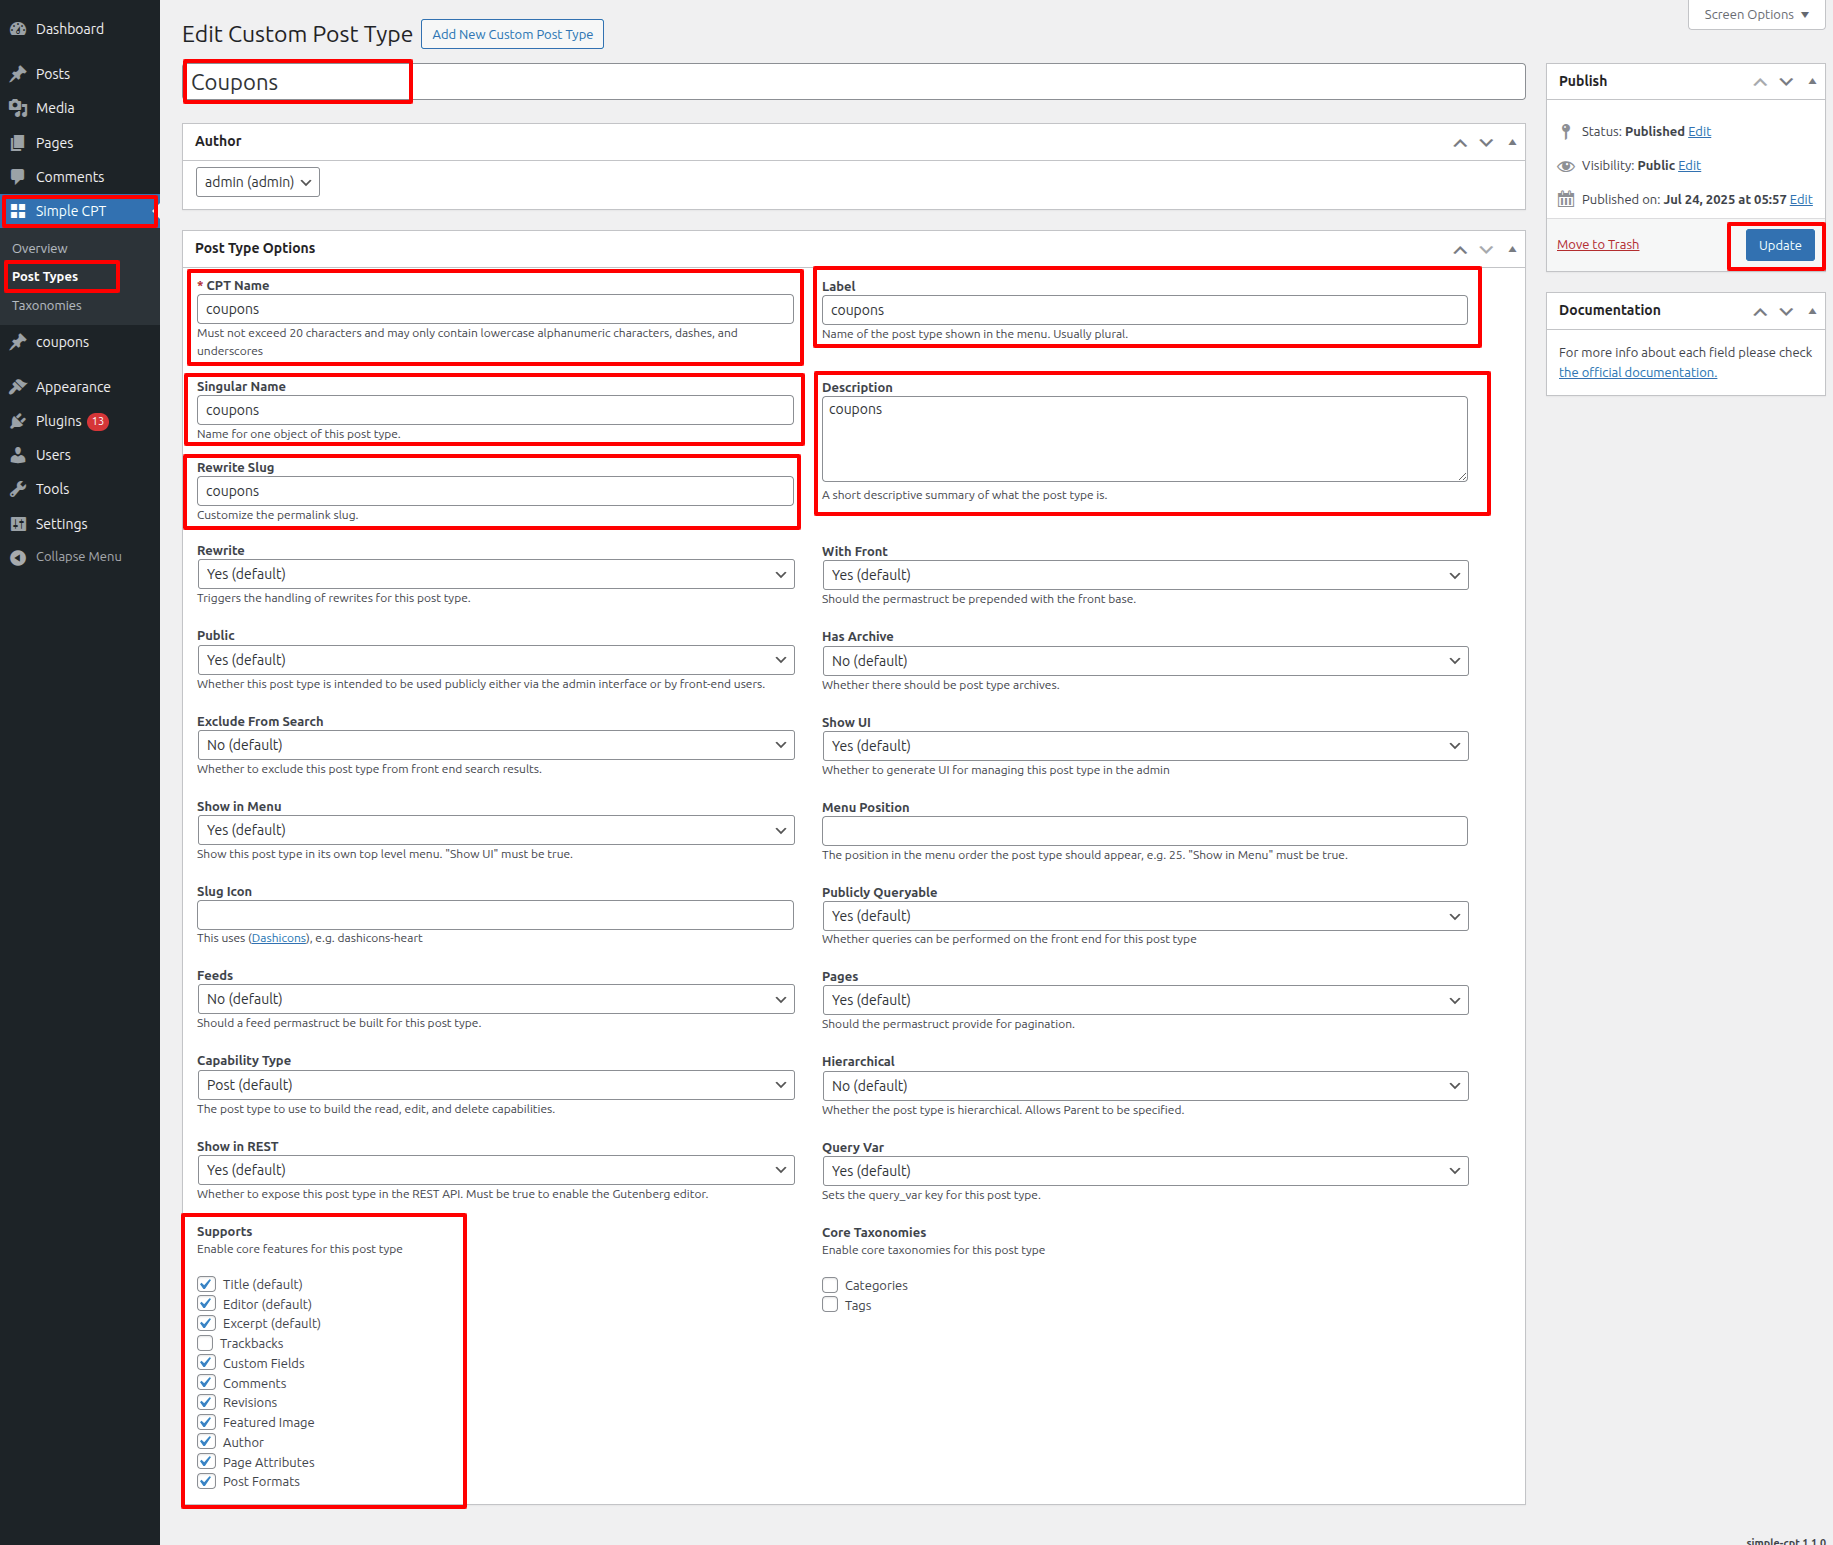Uncheck the Featured Image support checkbox

click(x=206, y=1422)
